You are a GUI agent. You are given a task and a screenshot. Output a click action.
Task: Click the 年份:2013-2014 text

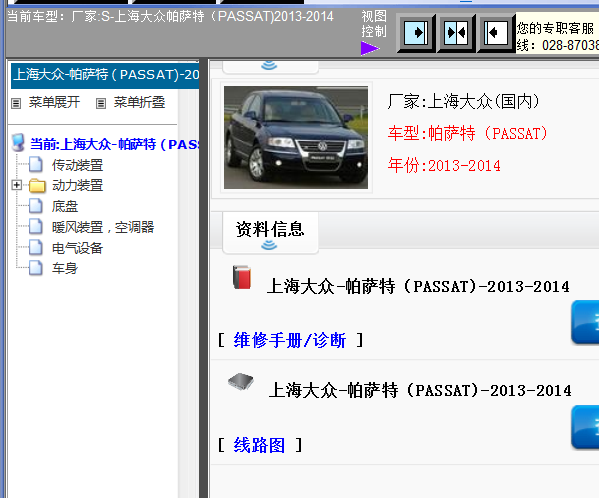[444, 165]
